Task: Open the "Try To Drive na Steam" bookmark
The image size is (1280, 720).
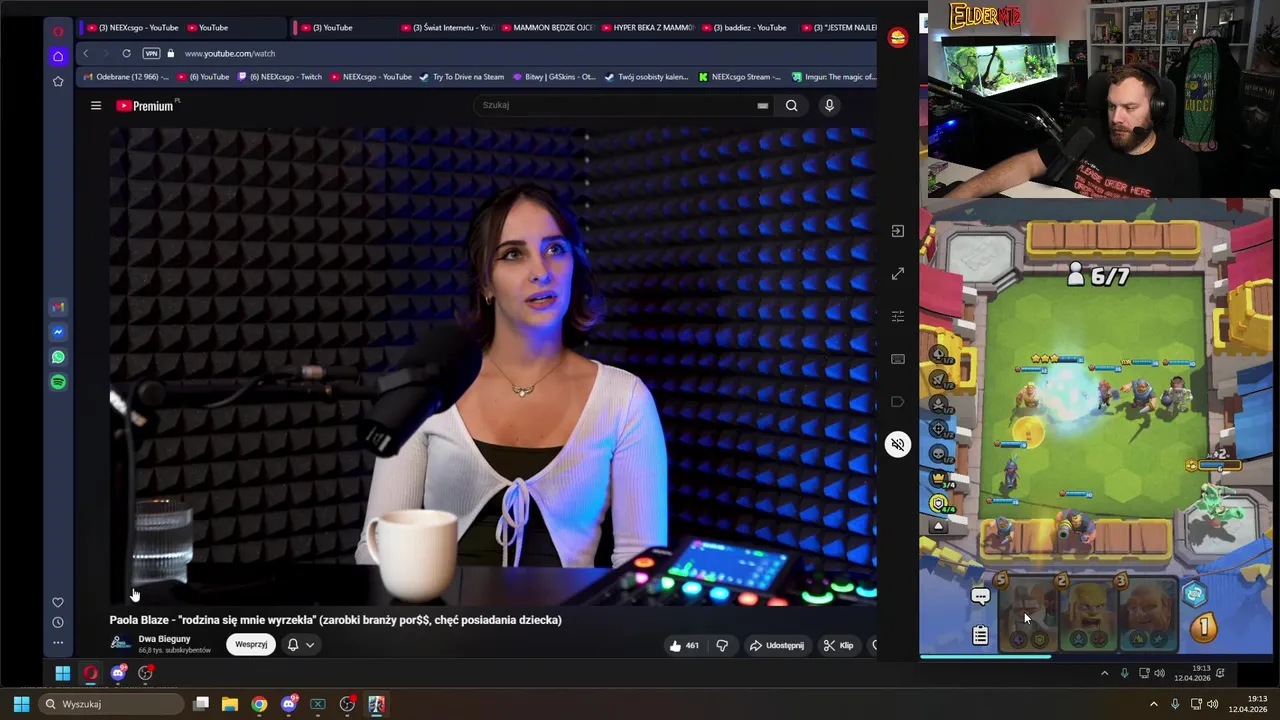Action: tap(461, 77)
